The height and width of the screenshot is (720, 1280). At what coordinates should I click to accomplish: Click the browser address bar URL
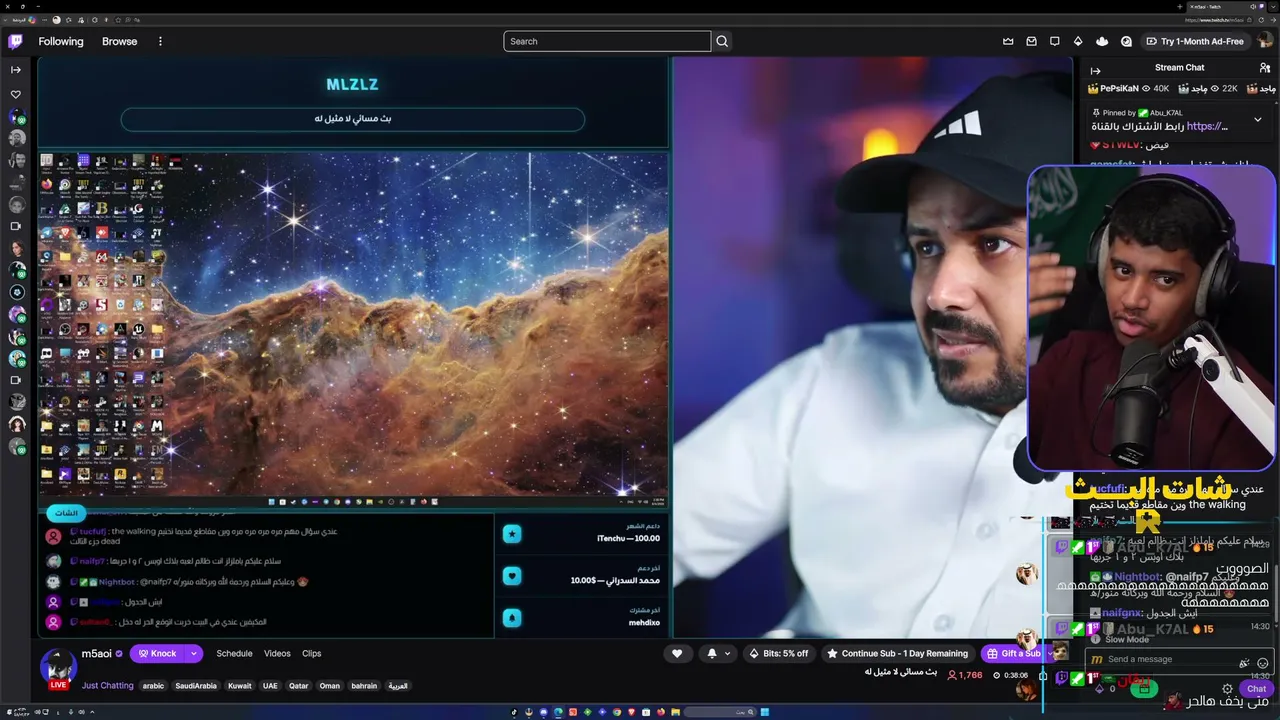(1214, 20)
